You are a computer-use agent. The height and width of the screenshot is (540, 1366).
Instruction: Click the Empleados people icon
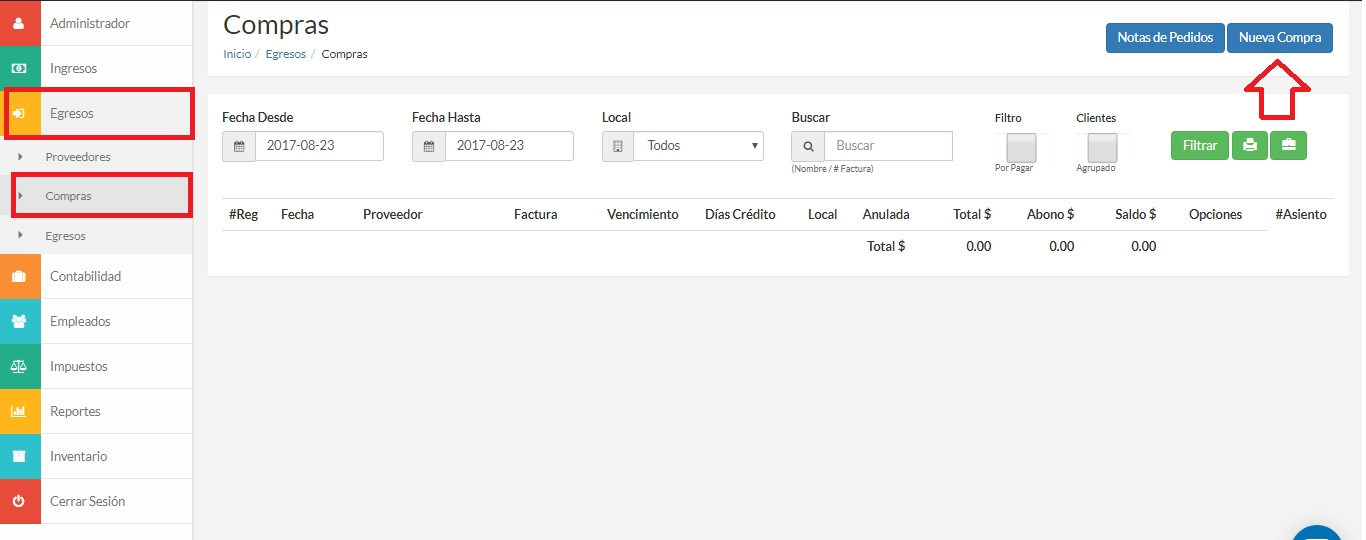point(19,321)
